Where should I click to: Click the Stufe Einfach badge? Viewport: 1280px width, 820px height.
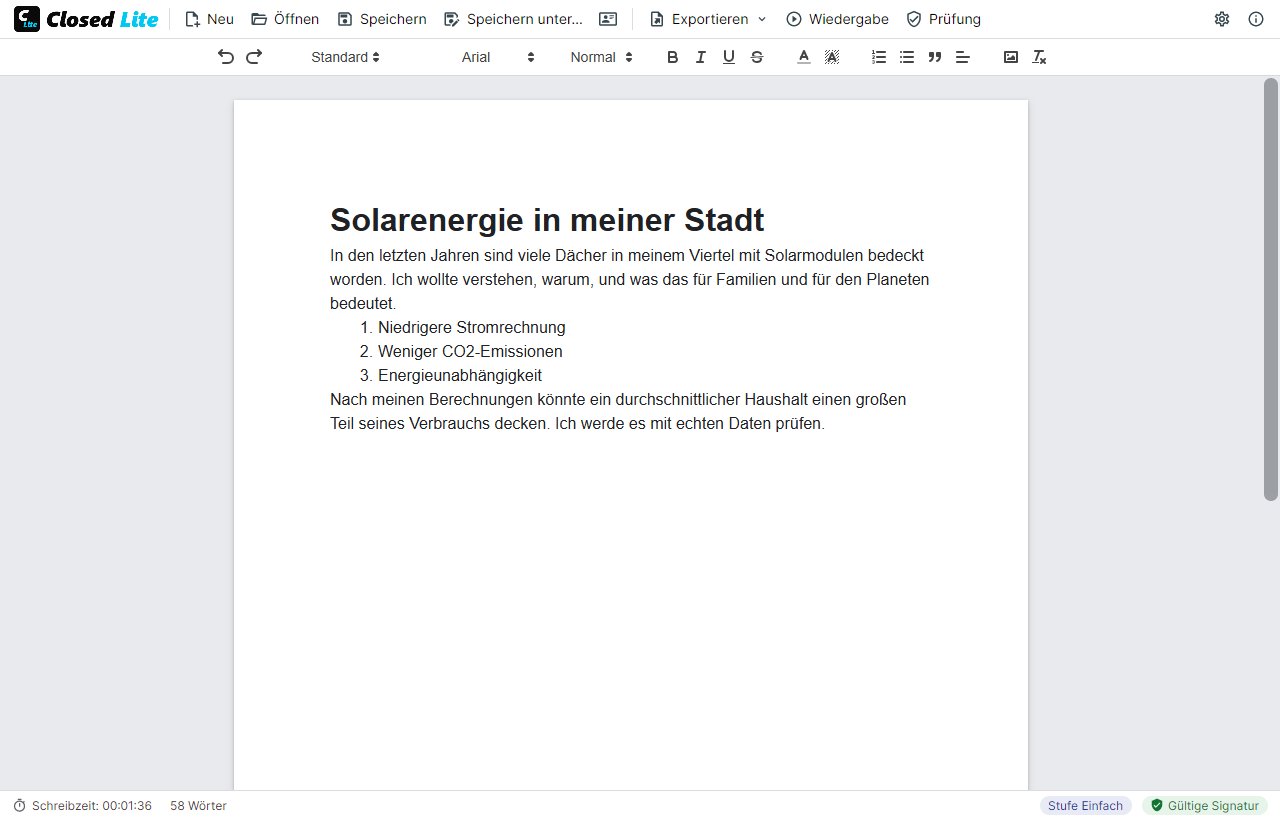click(x=1086, y=806)
